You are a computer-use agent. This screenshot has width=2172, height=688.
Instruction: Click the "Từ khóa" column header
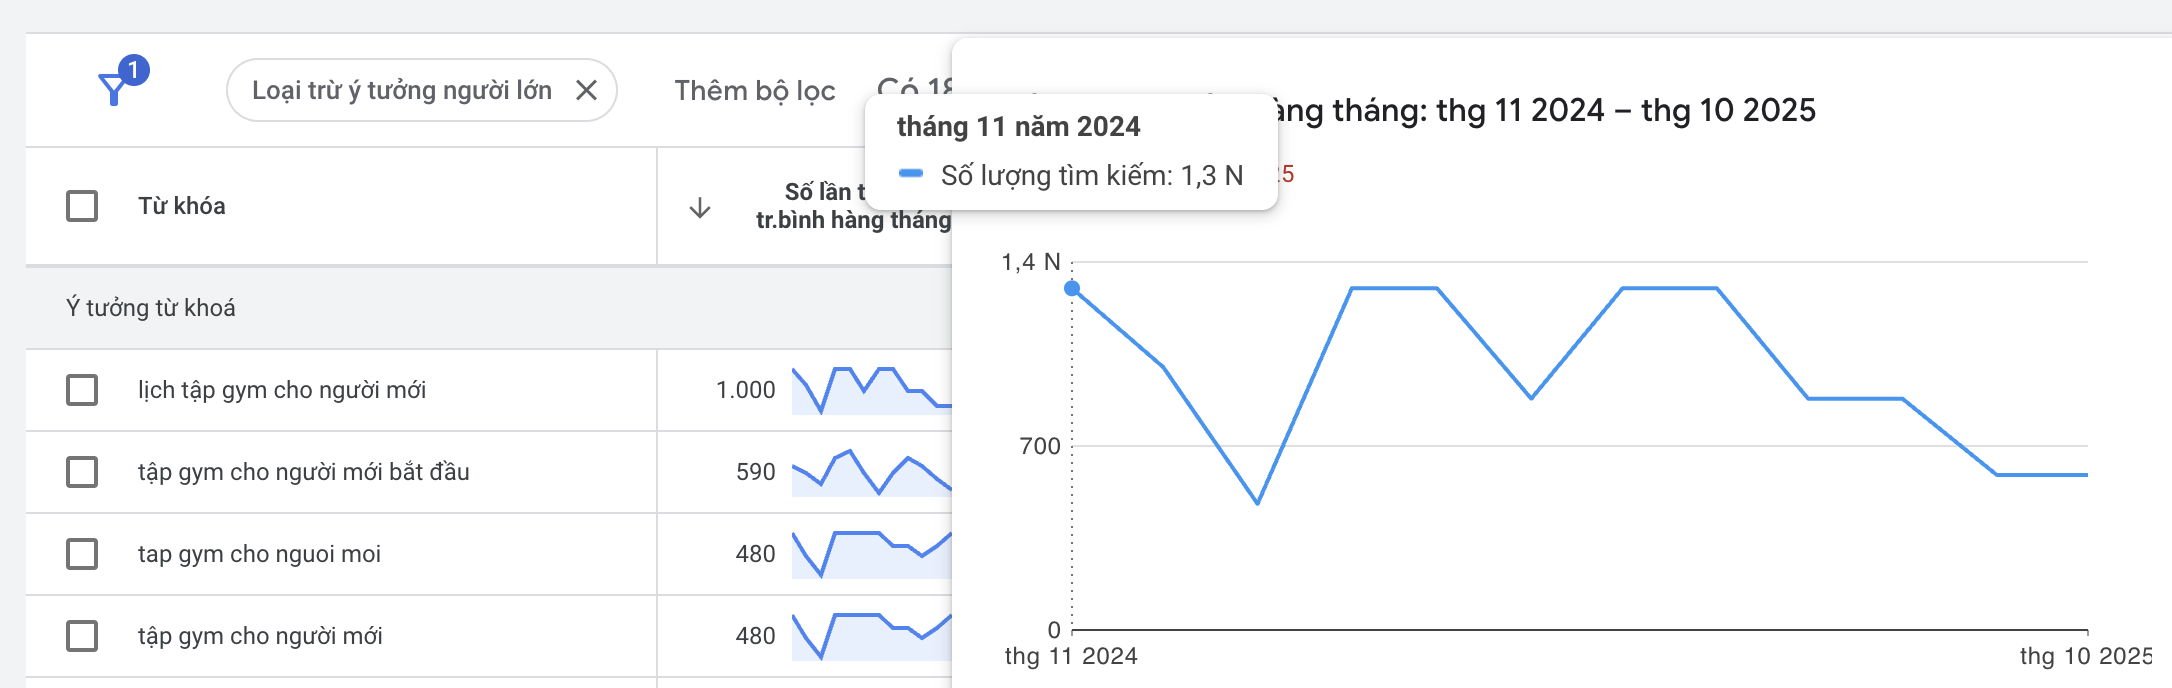click(181, 206)
